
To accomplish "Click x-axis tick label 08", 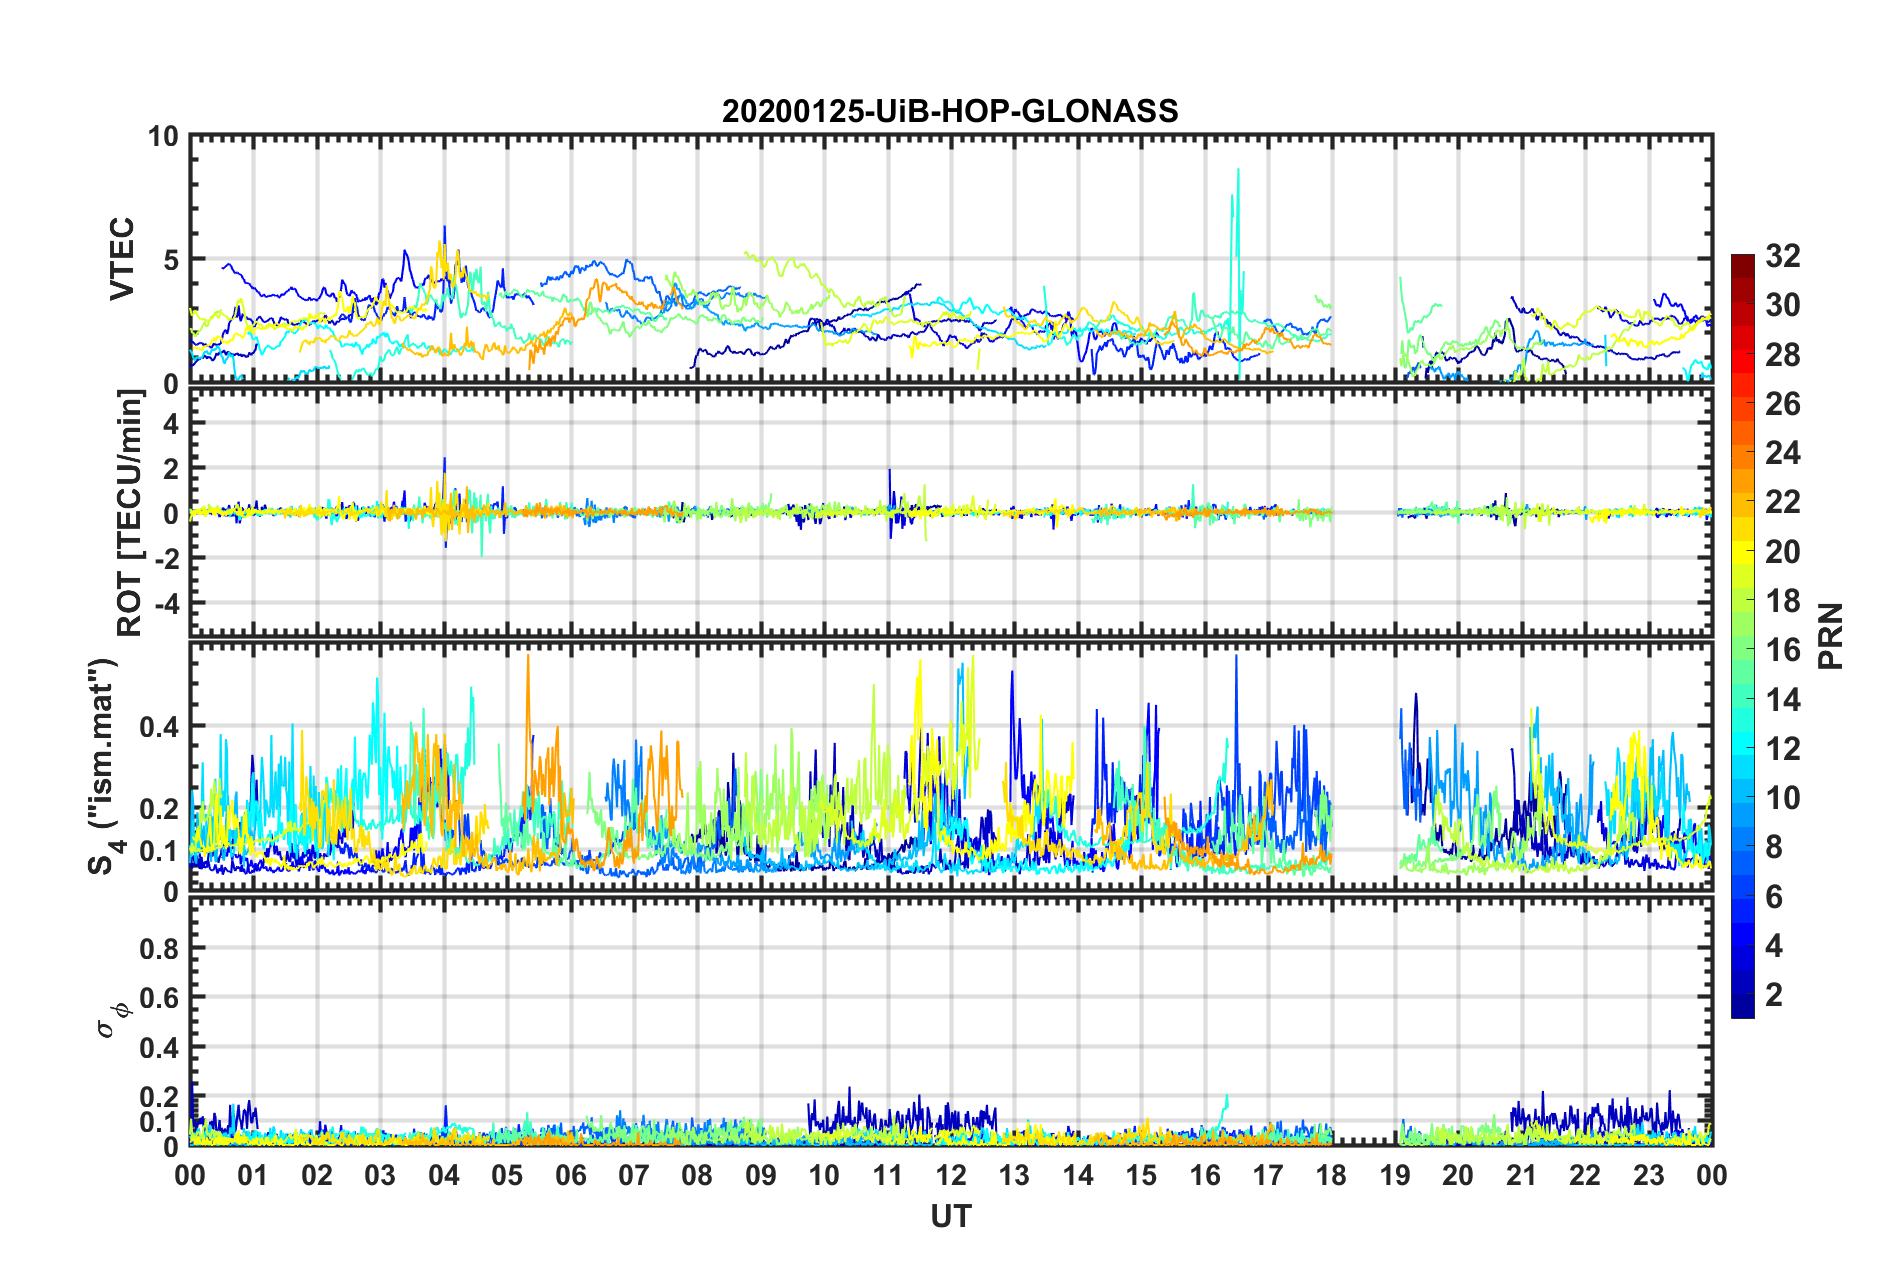I will click(x=697, y=1175).
